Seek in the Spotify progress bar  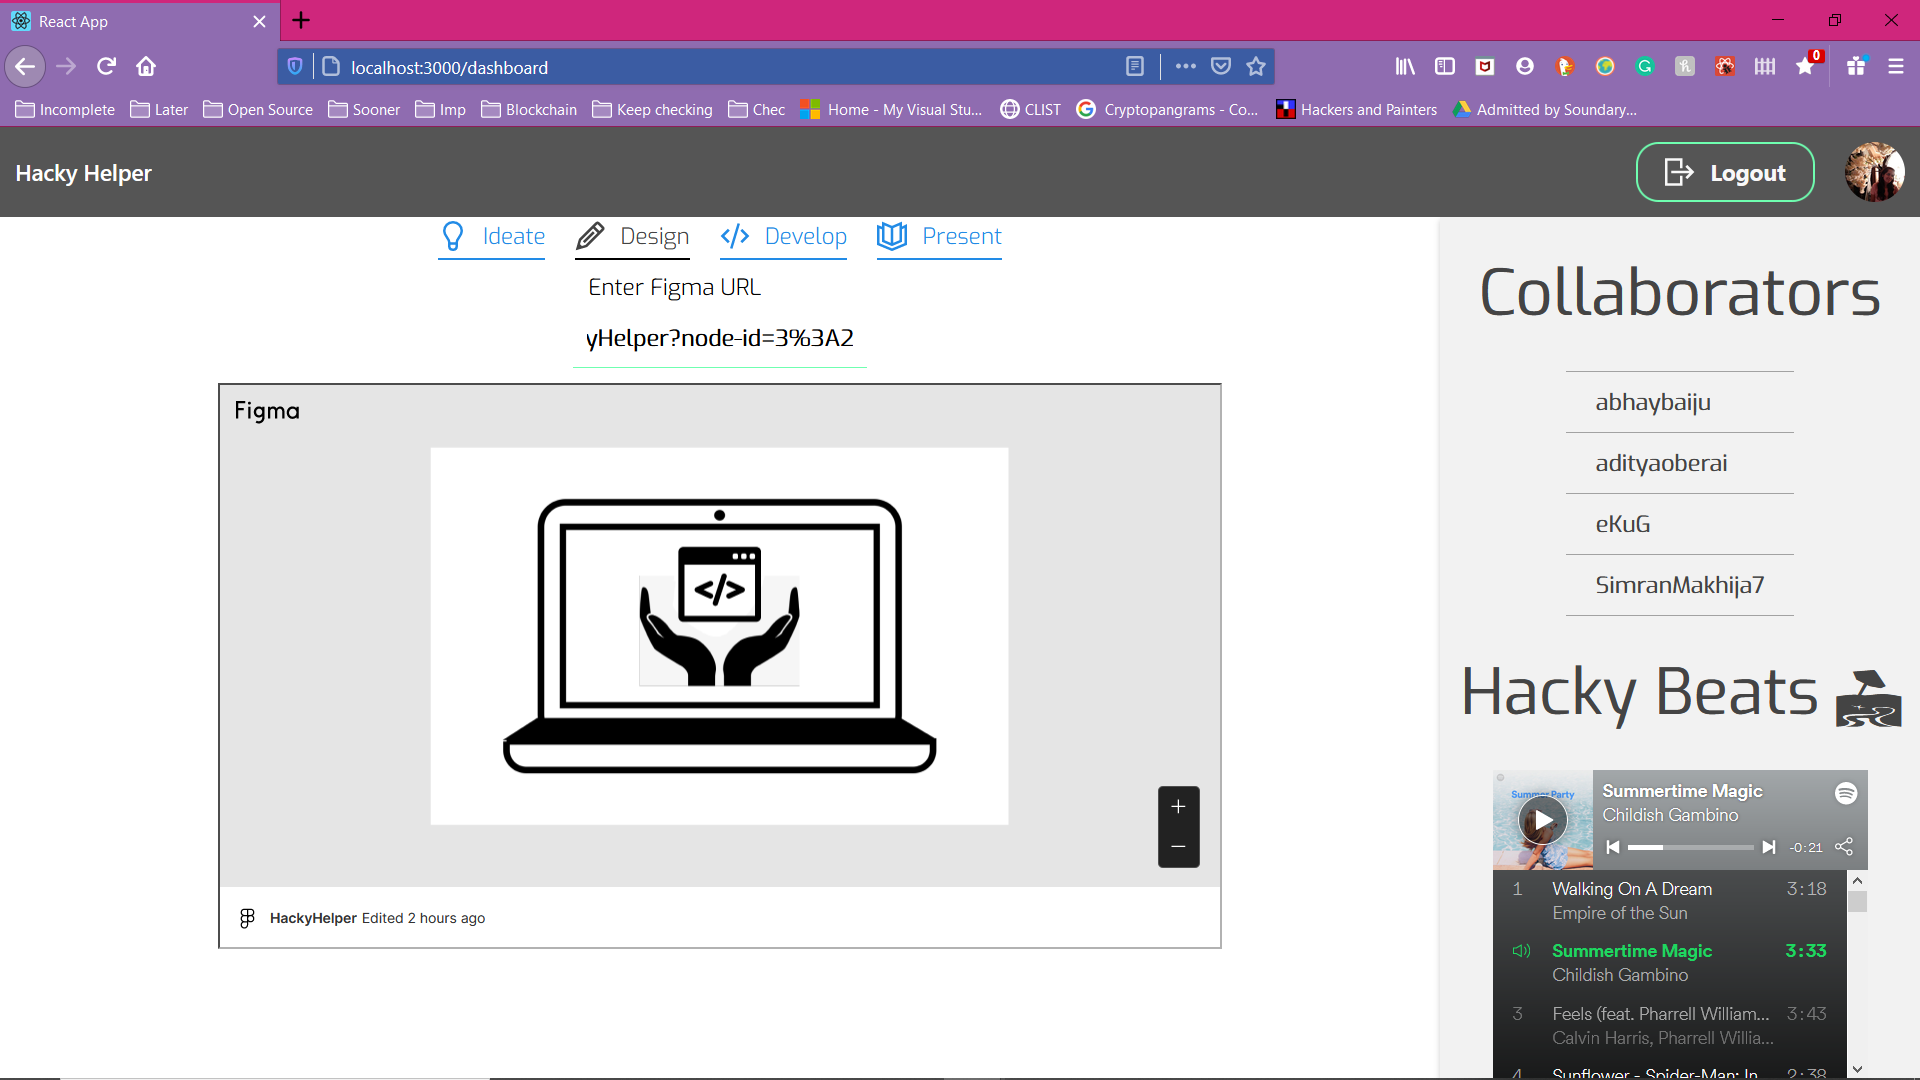[1690, 847]
